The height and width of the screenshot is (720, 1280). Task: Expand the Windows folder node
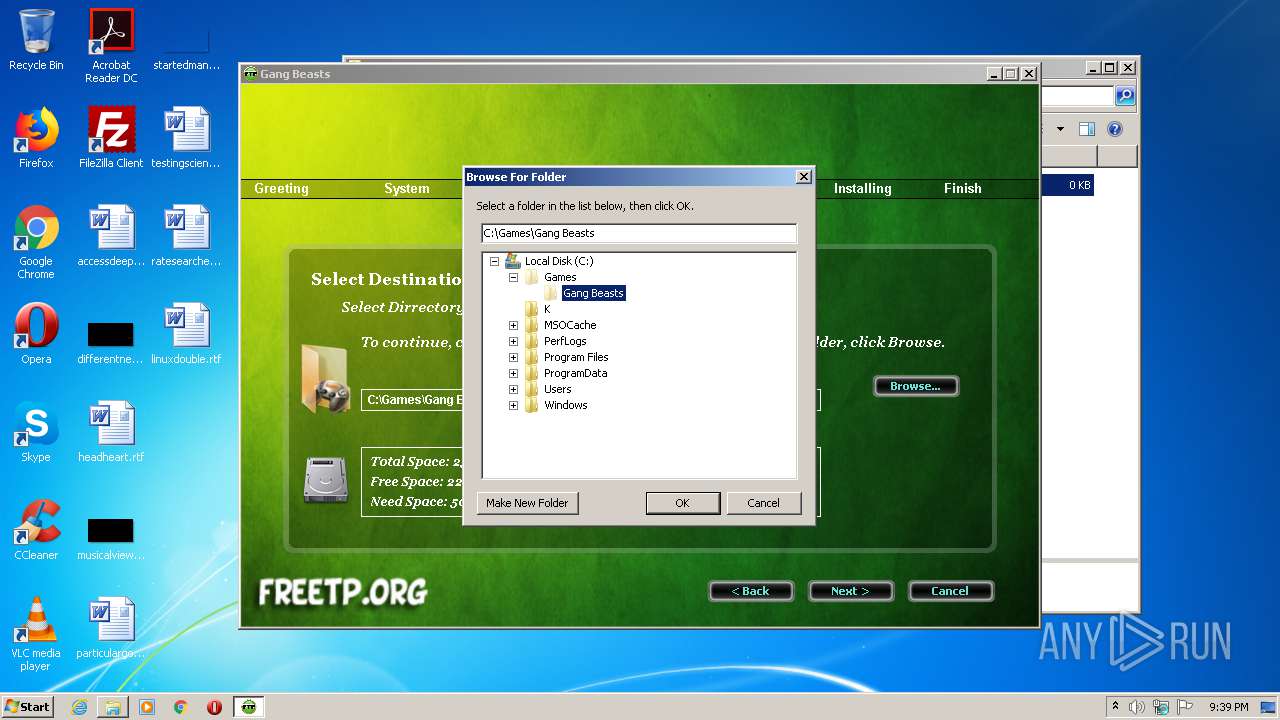513,405
